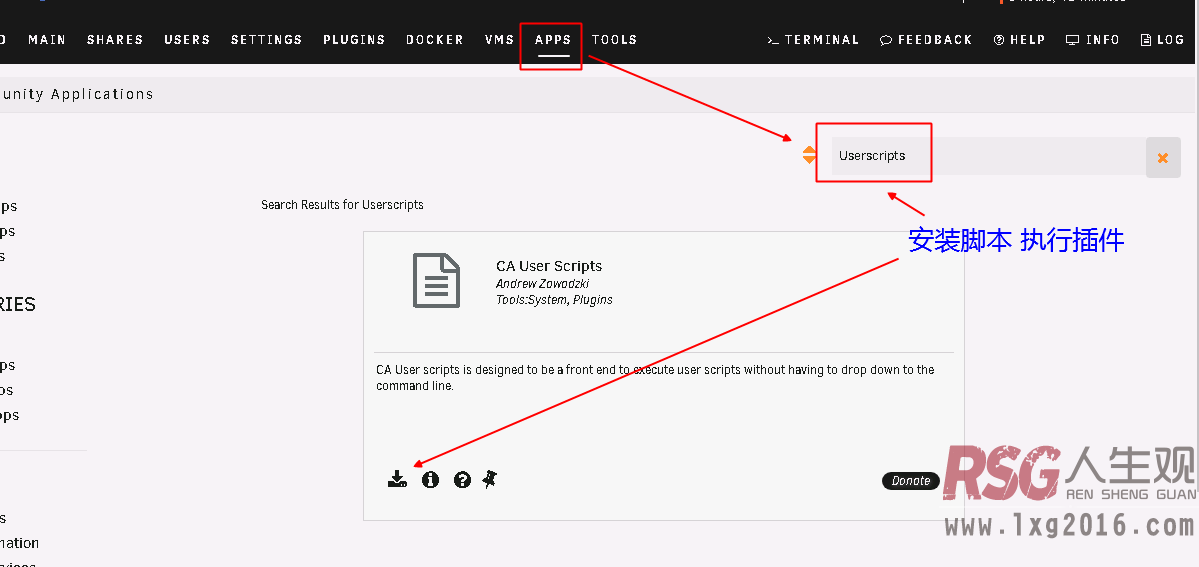The width and height of the screenshot is (1199, 567).
Task: Open the system LOG
Action: click(x=1162, y=40)
